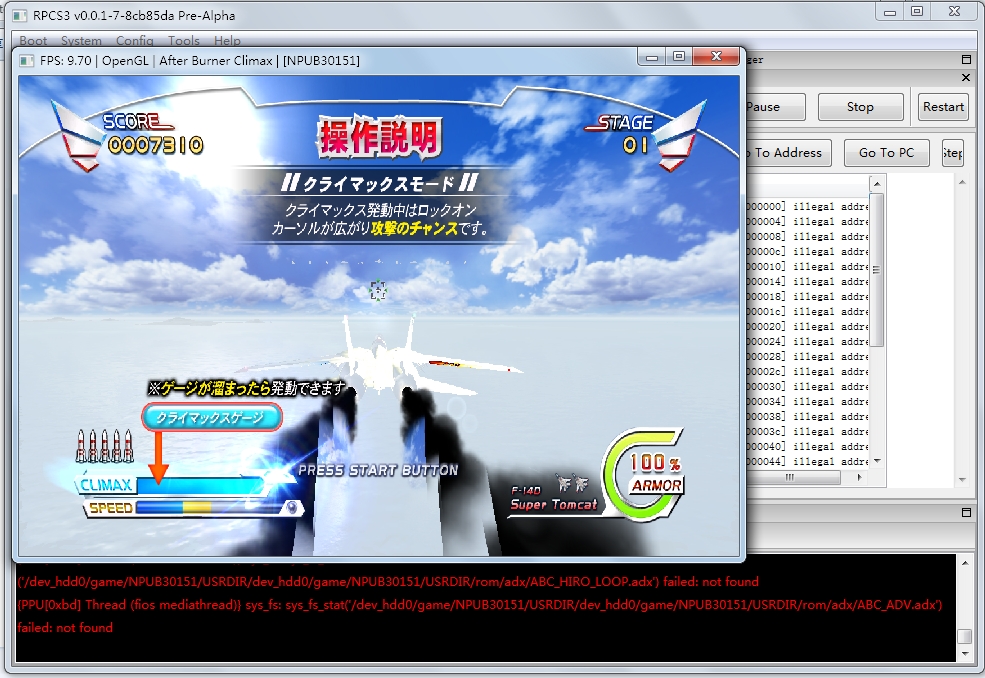Click the Go To PC button
The height and width of the screenshot is (678, 985).
886,153
